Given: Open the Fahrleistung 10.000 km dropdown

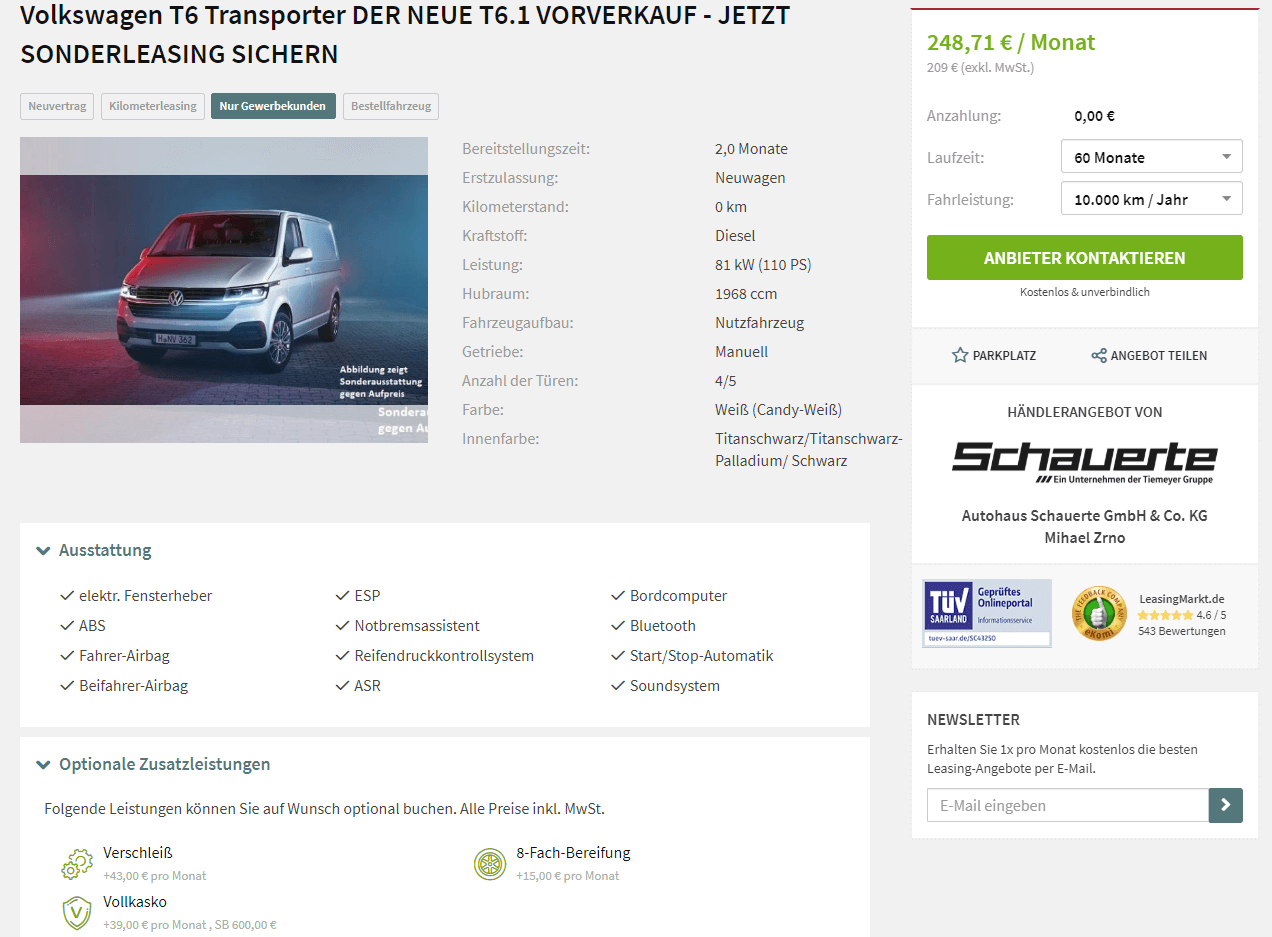Looking at the screenshot, I should (1152, 199).
